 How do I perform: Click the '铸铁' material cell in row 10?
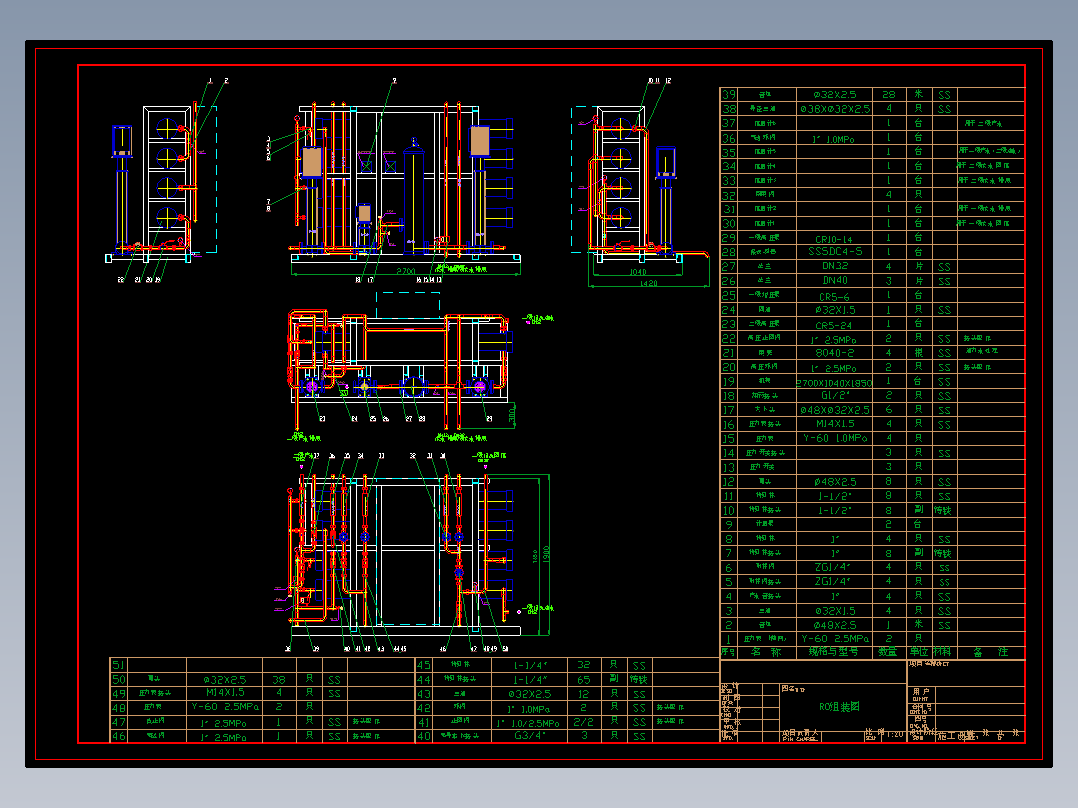943,510
